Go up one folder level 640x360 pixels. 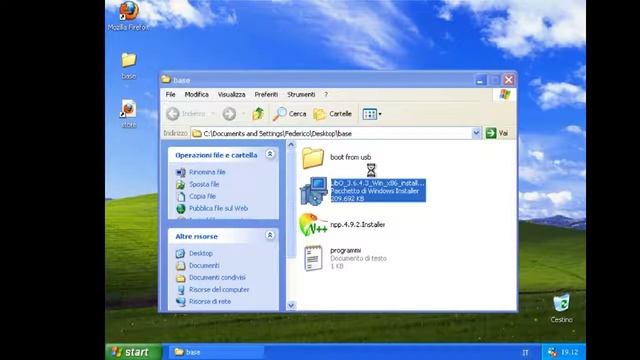coord(258,114)
